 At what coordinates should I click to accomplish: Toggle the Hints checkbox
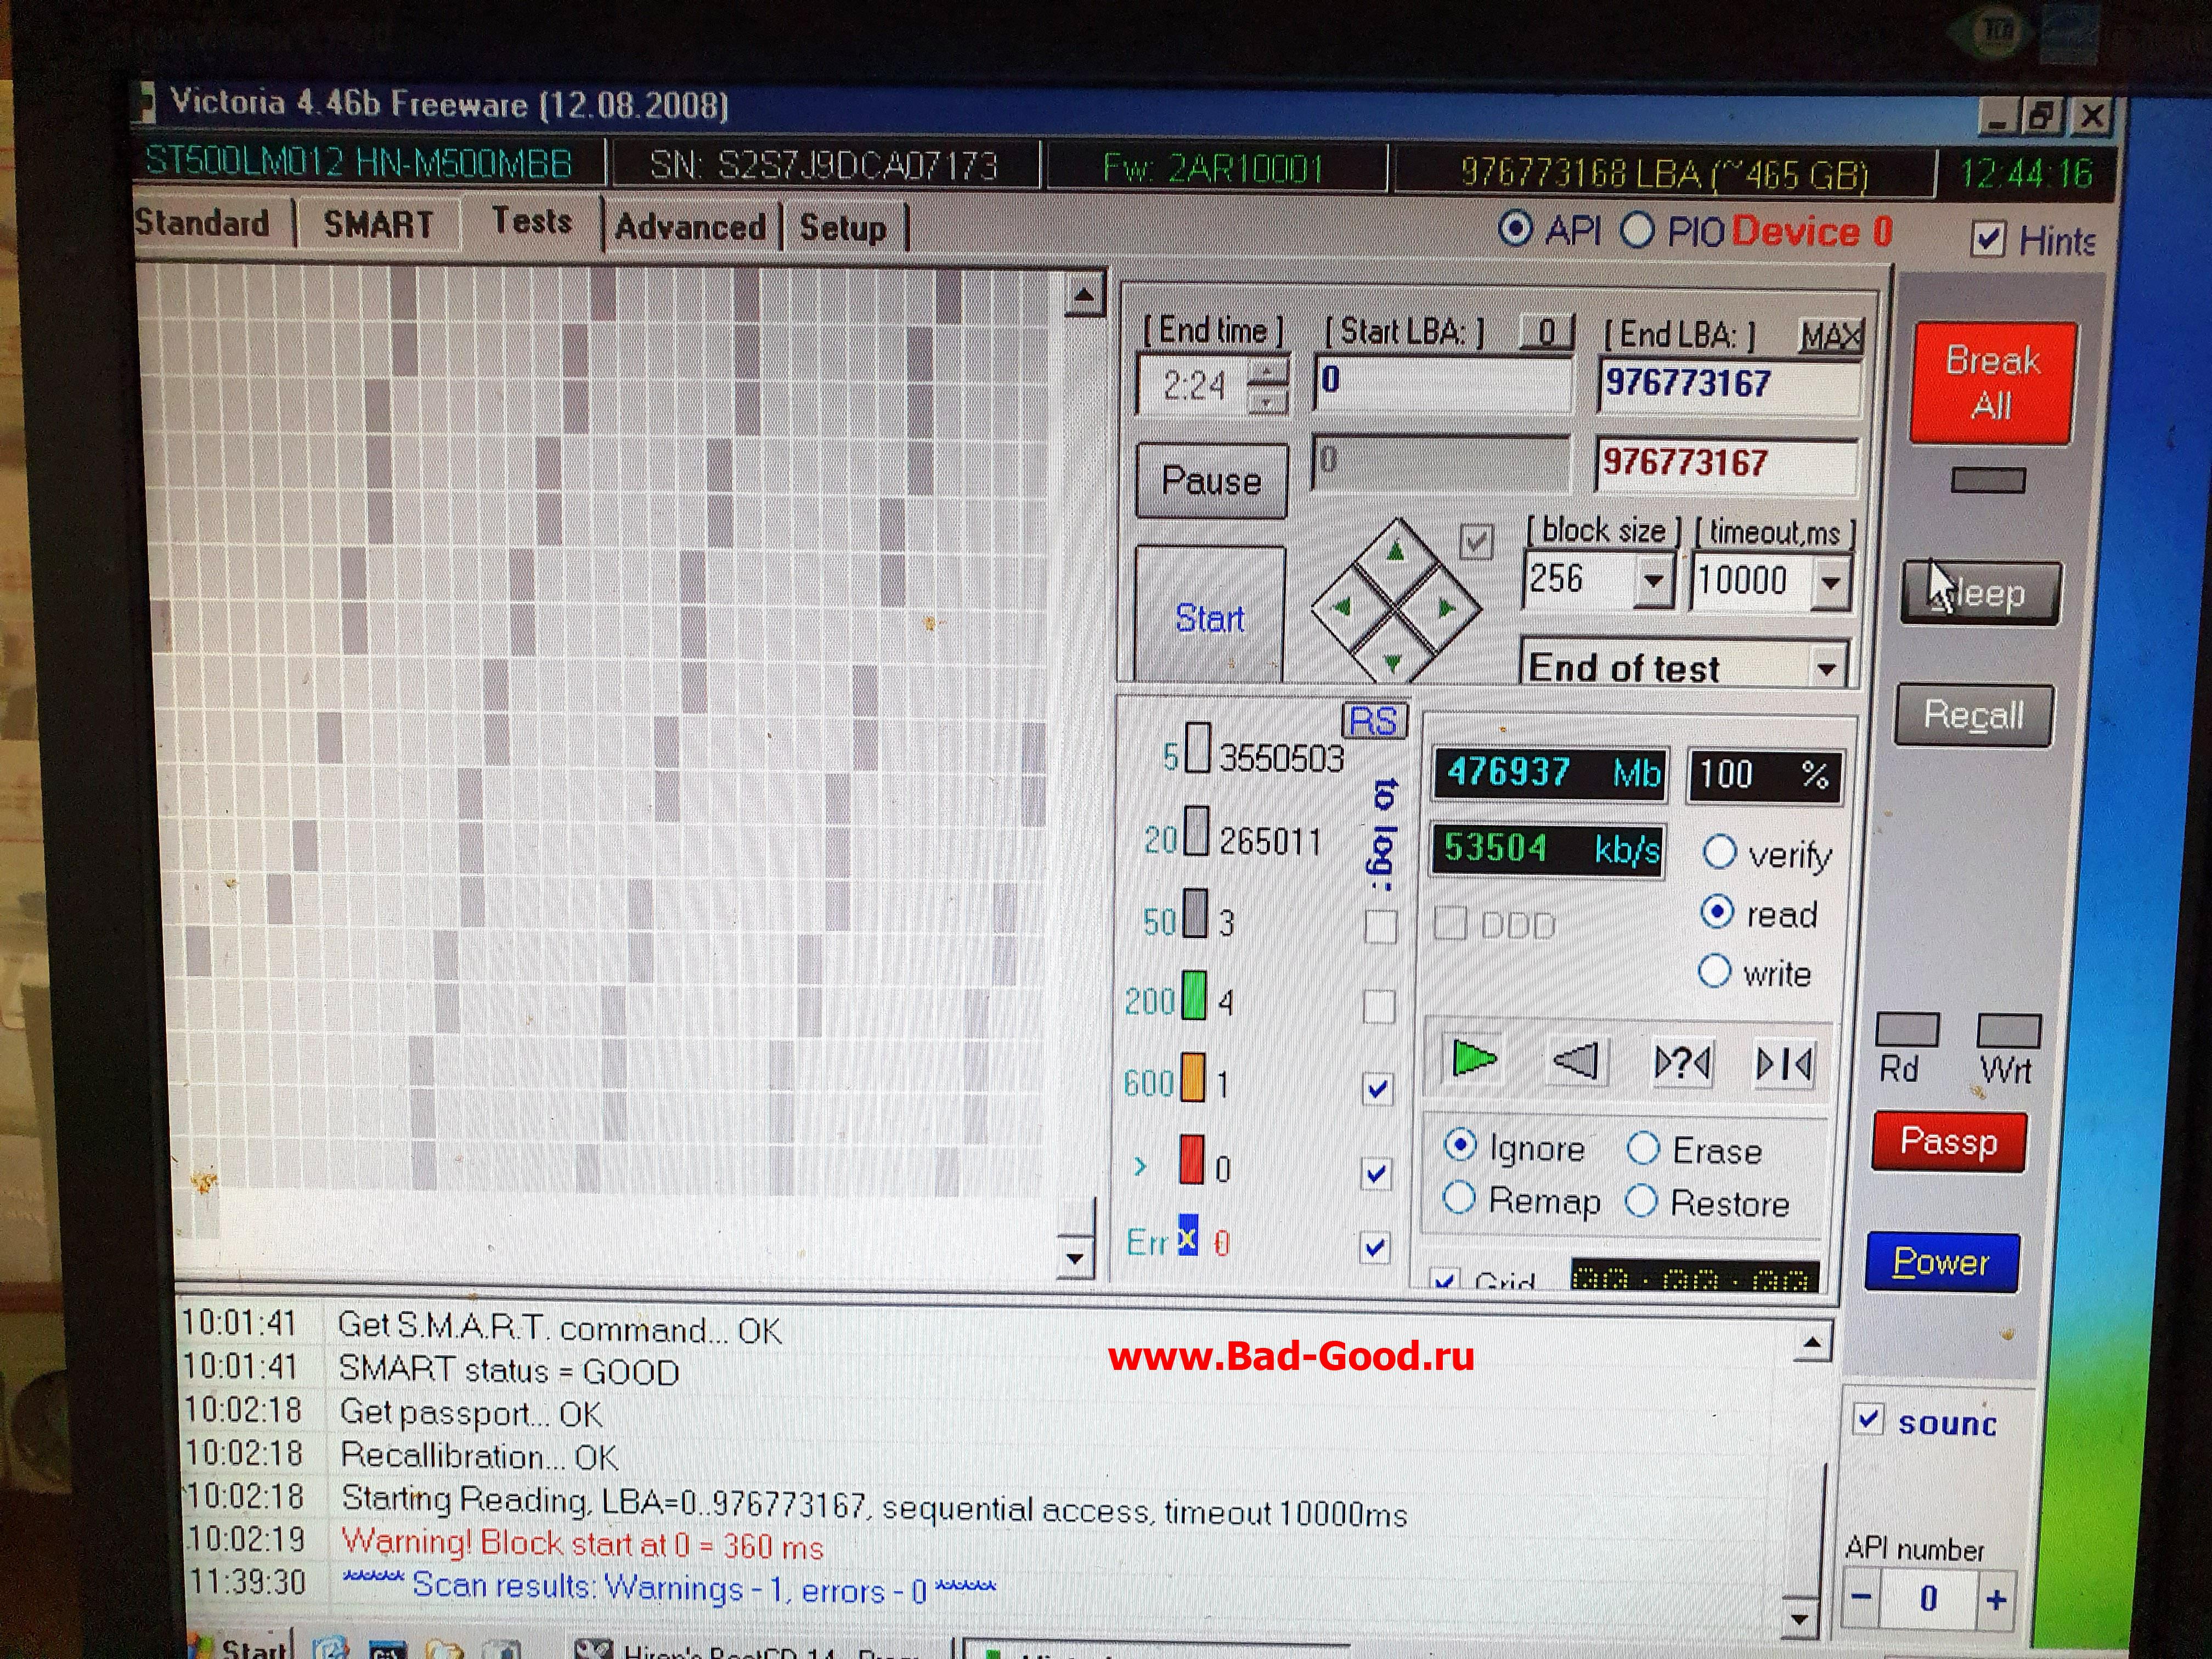tap(1987, 238)
